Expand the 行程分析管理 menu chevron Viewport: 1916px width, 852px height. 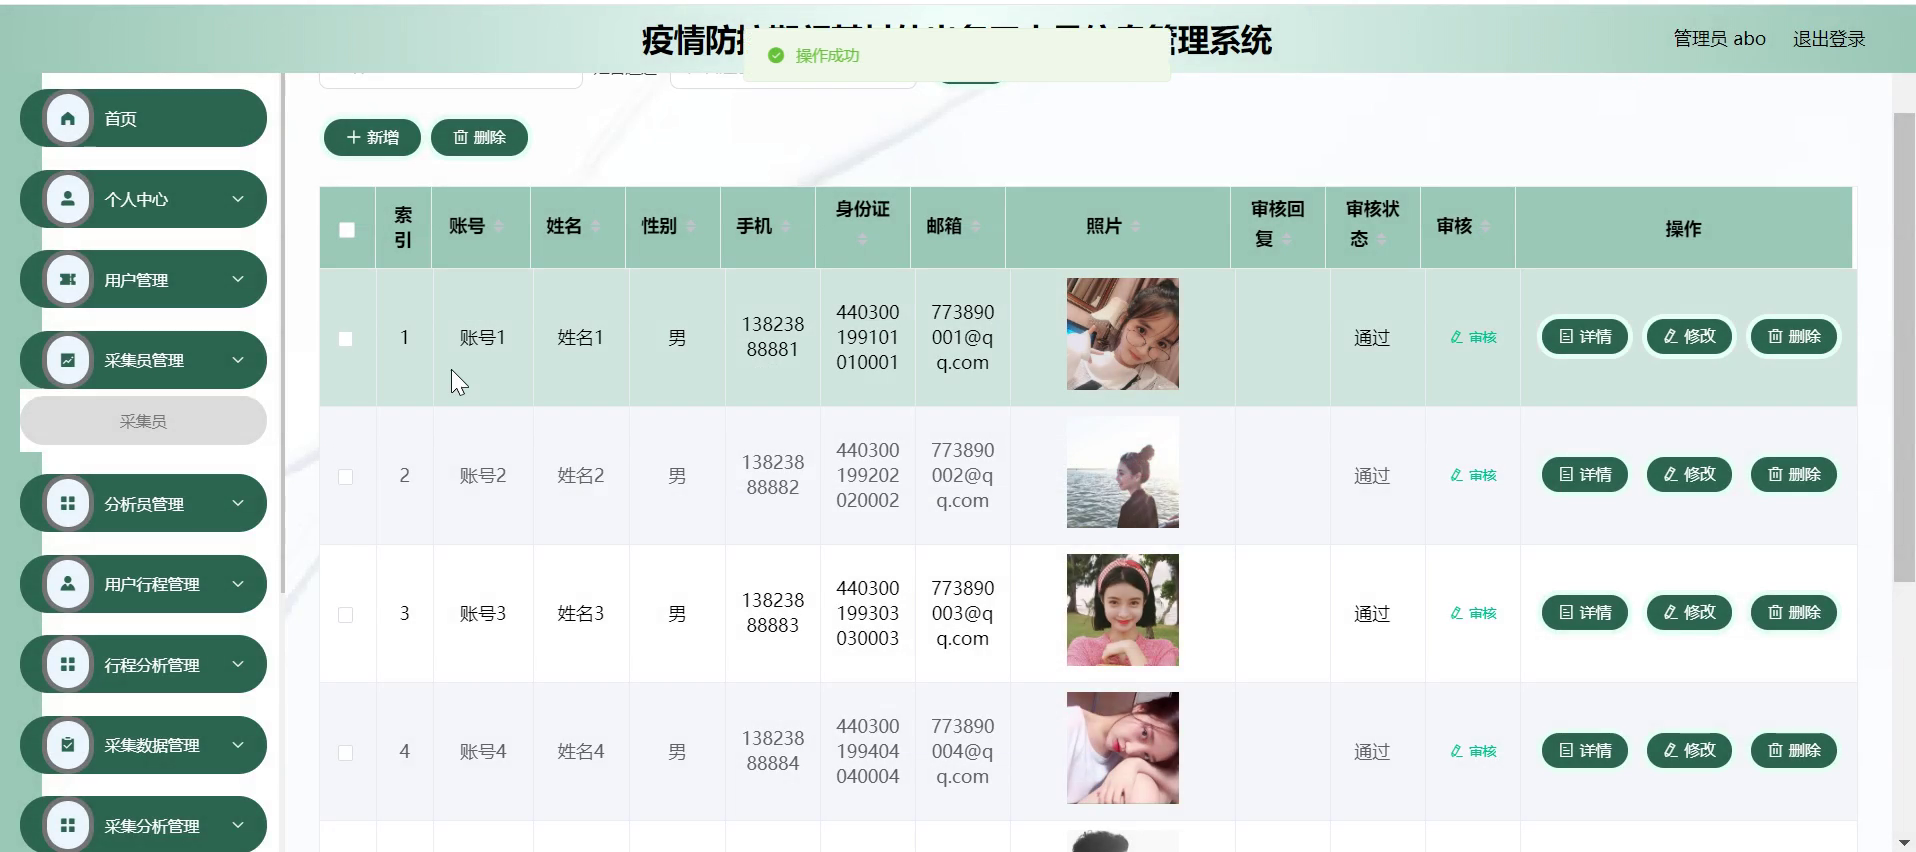[x=238, y=664]
